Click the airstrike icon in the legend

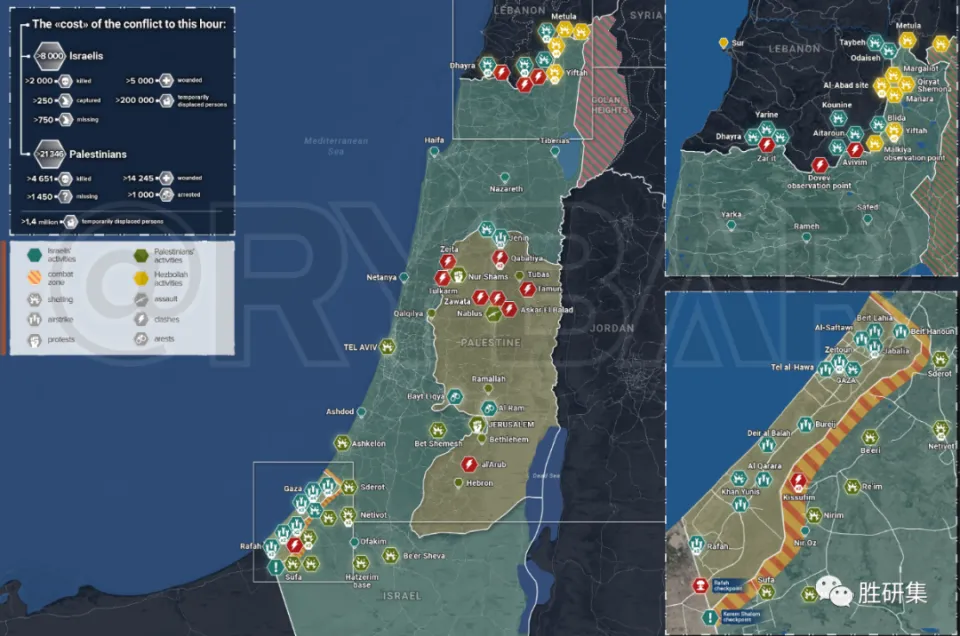[35, 320]
